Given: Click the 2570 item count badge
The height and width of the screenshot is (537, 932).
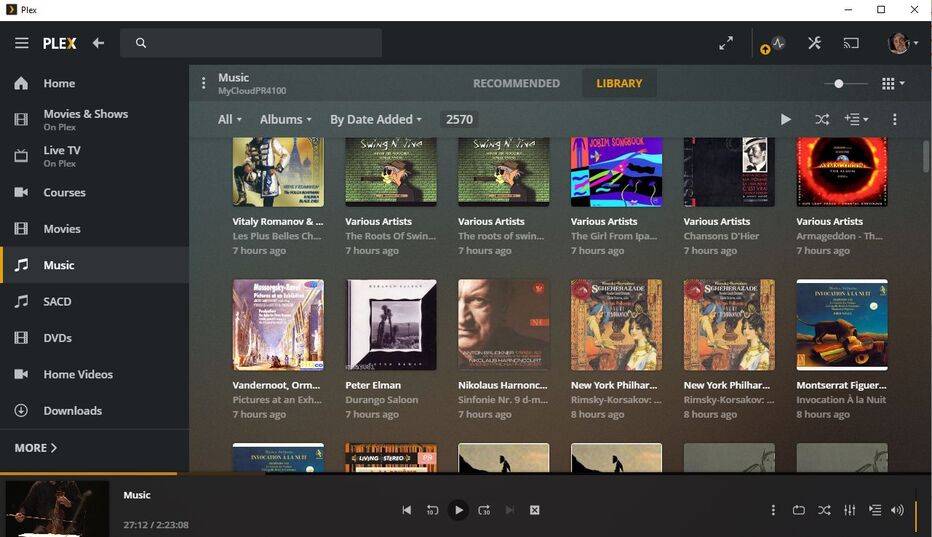Looking at the screenshot, I should click(x=459, y=120).
